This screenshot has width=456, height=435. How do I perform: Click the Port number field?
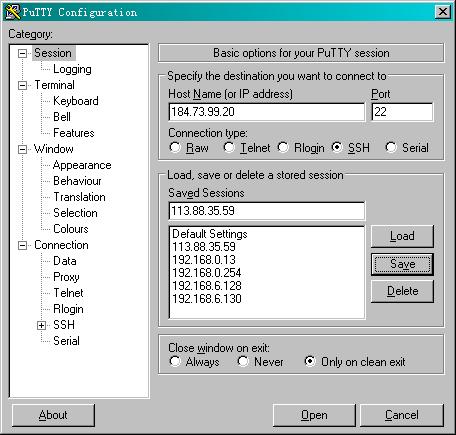[x=402, y=112]
